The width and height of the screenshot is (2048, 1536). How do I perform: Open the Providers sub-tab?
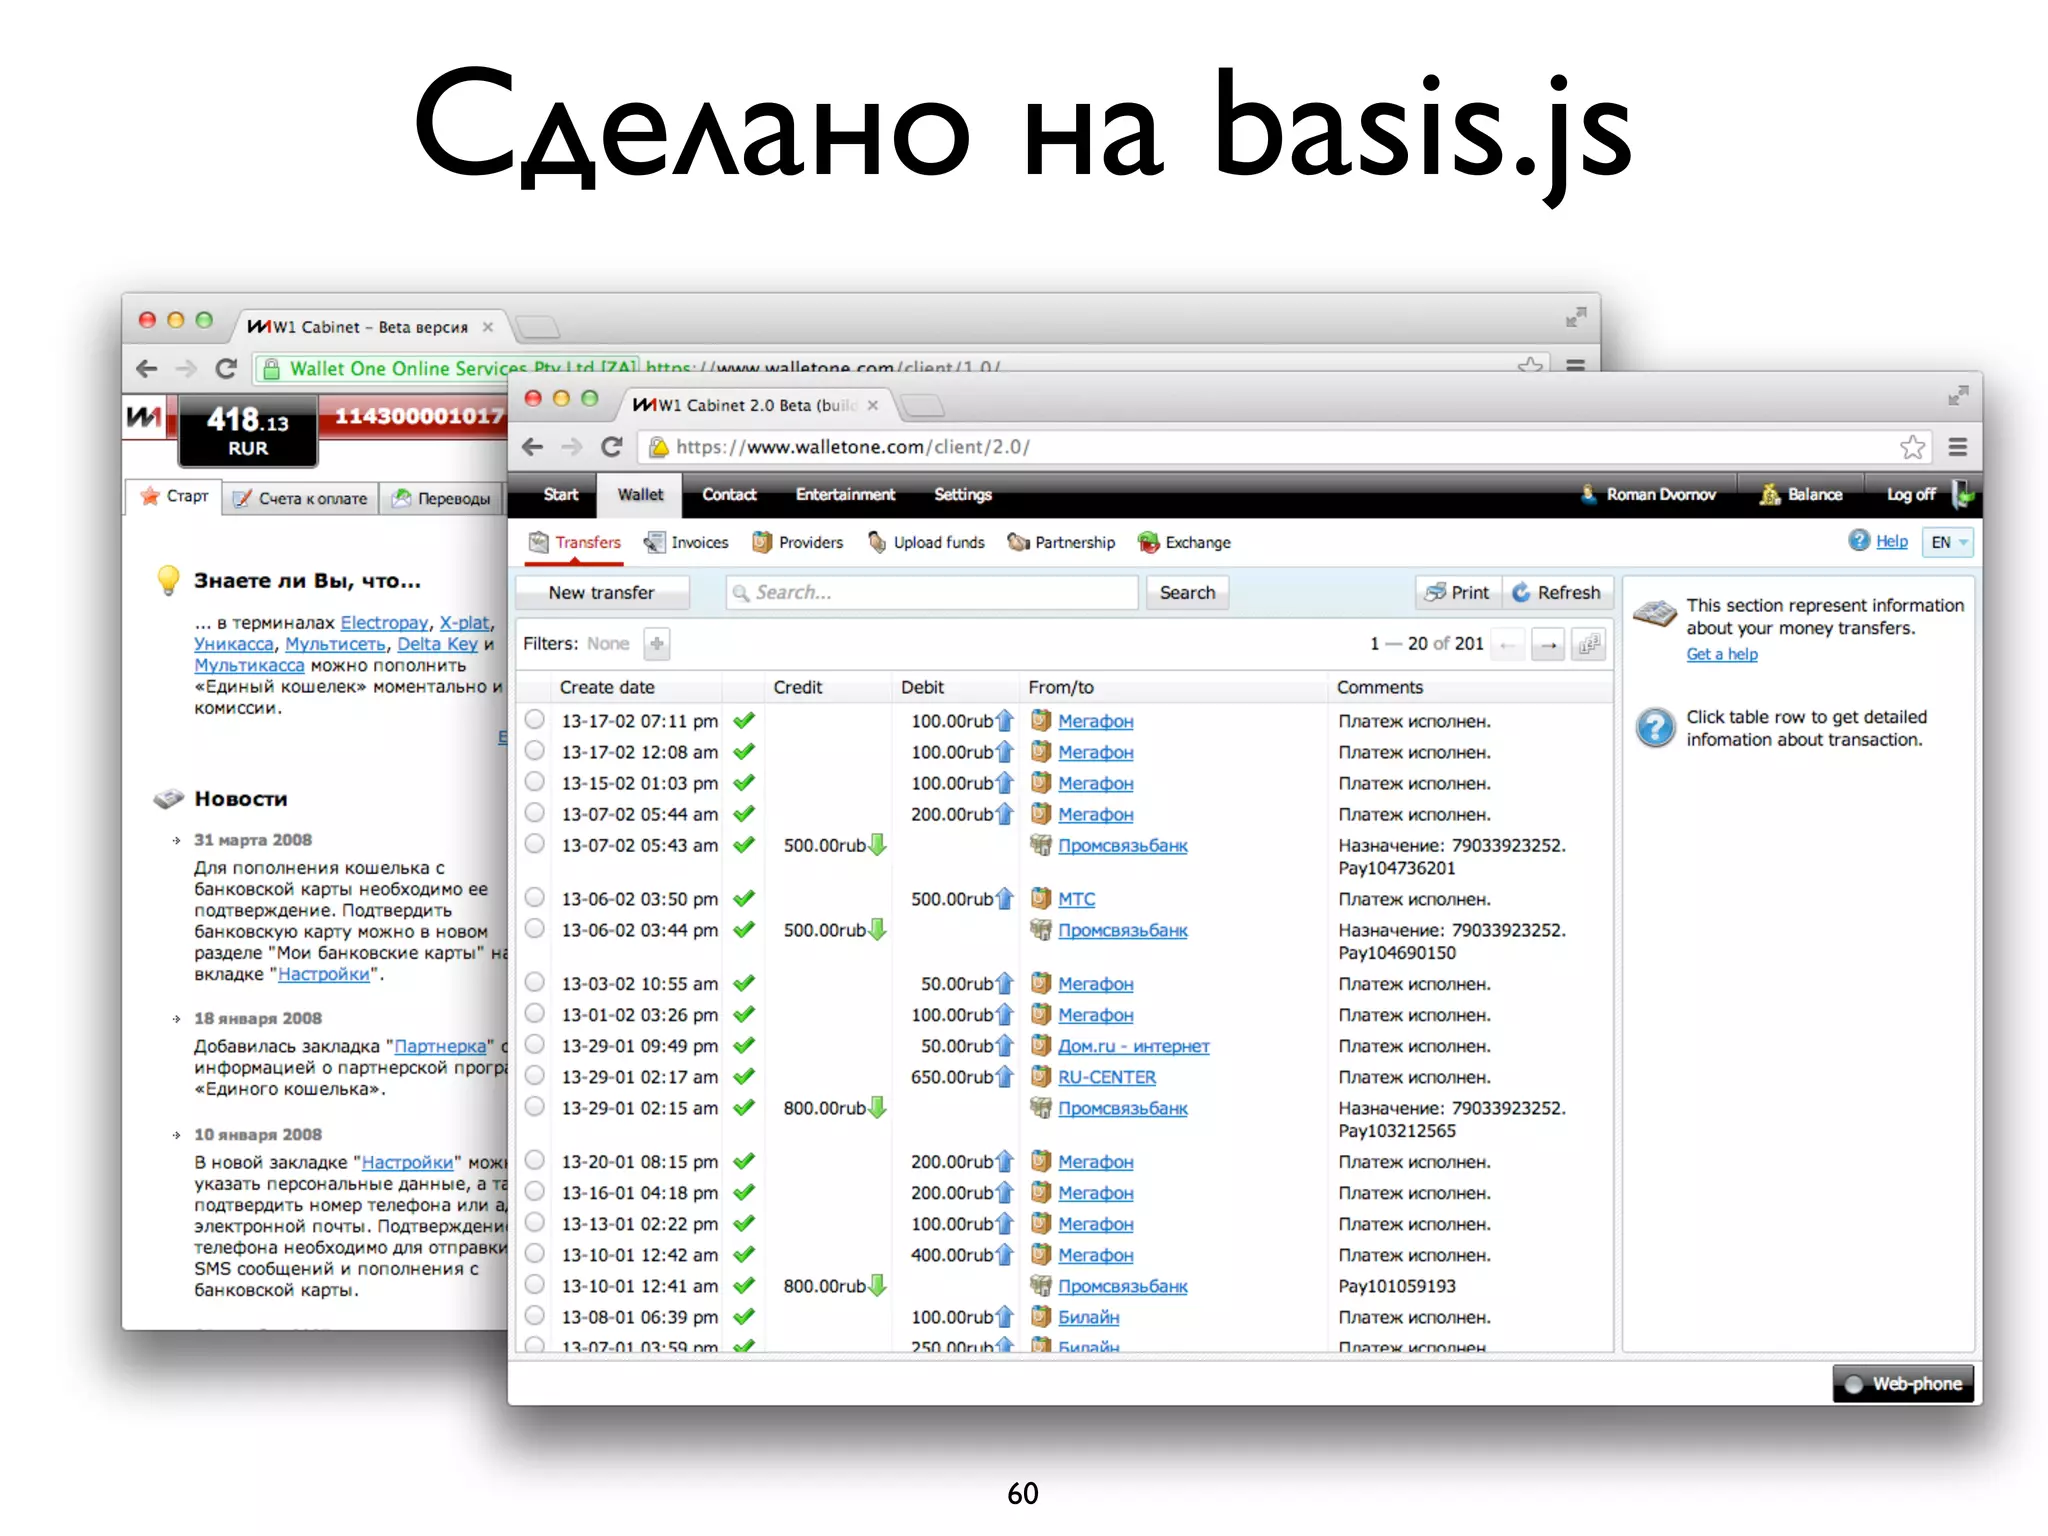(x=798, y=542)
